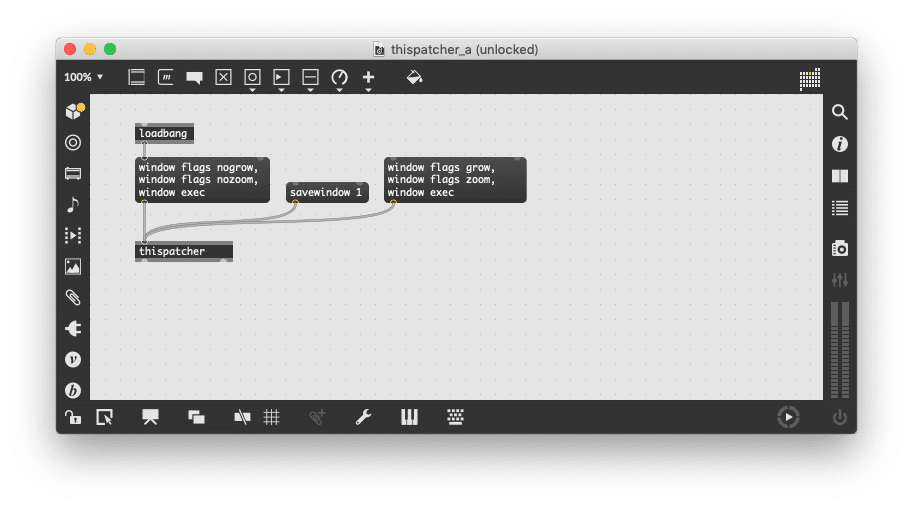This screenshot has width=913, height=508.
Task: Select the savewindow 1 message box
Action: coord(327,192)
